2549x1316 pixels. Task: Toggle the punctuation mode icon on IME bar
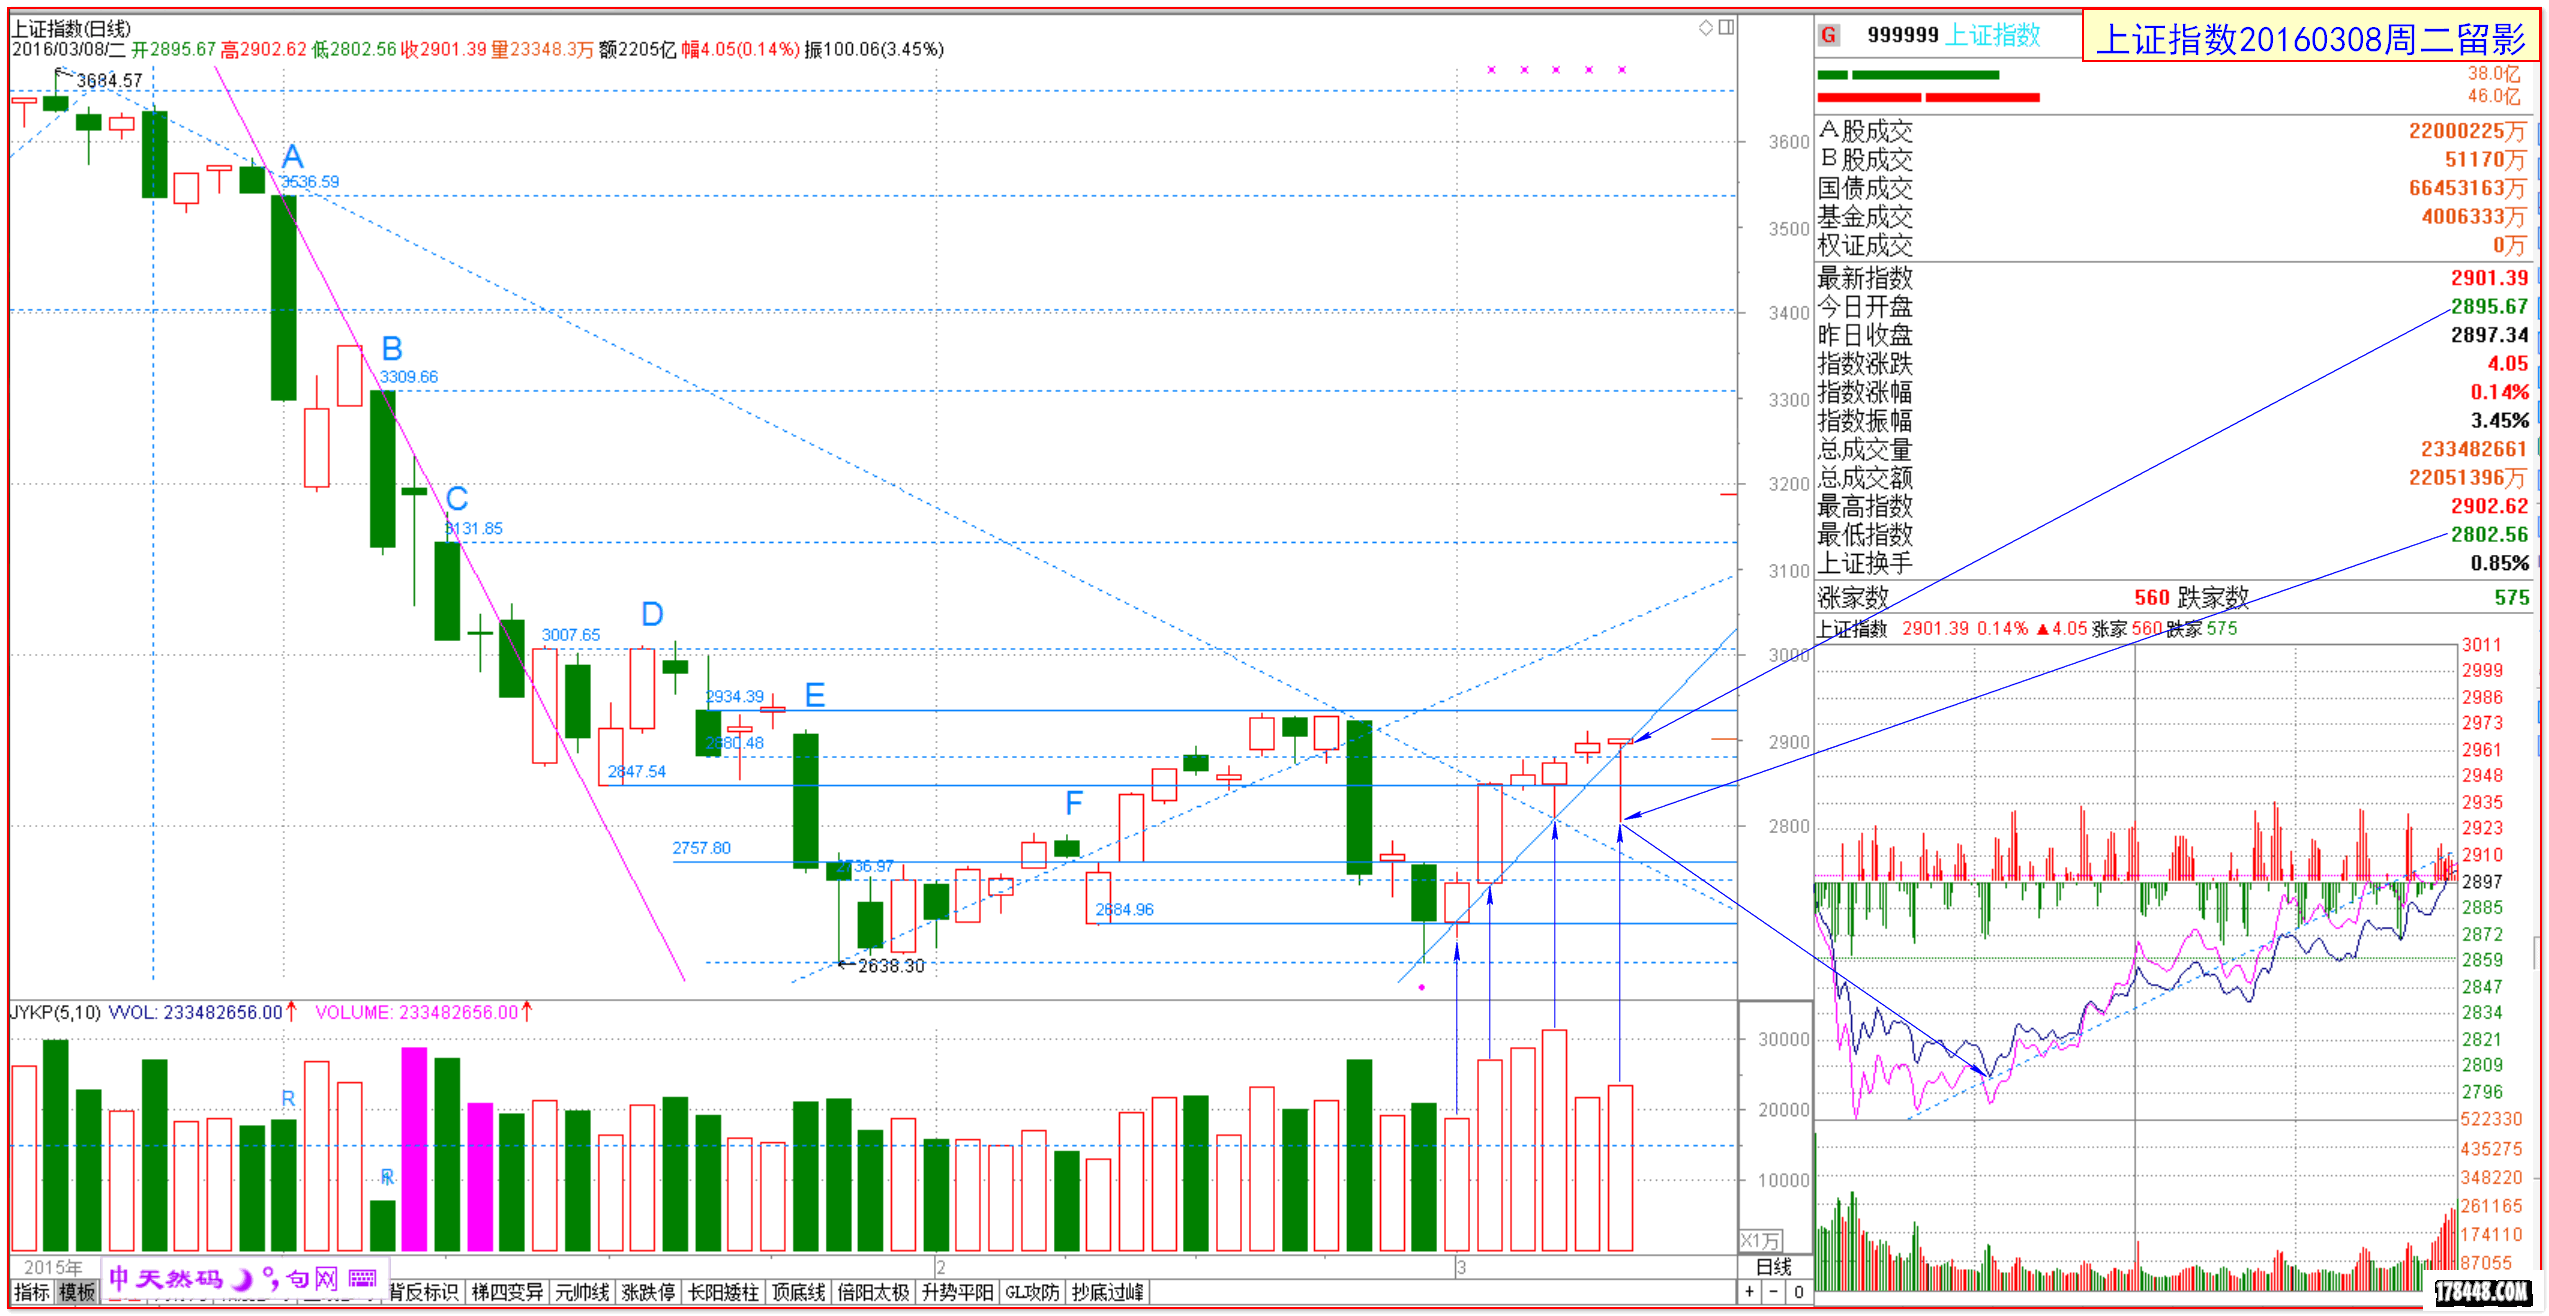269,1278
